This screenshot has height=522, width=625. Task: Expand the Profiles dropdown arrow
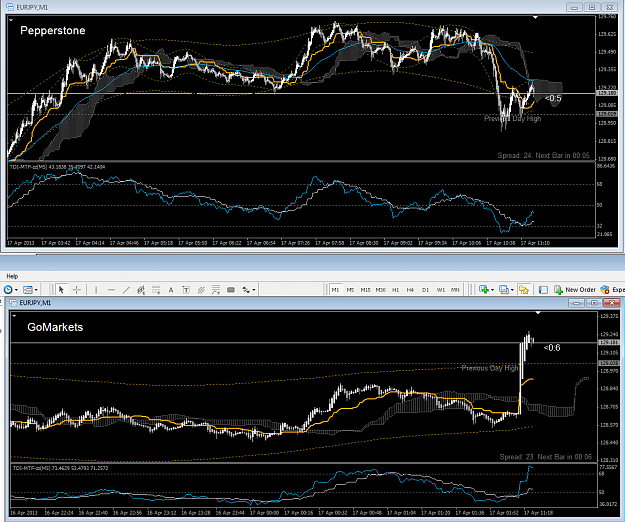click(512, 290)
